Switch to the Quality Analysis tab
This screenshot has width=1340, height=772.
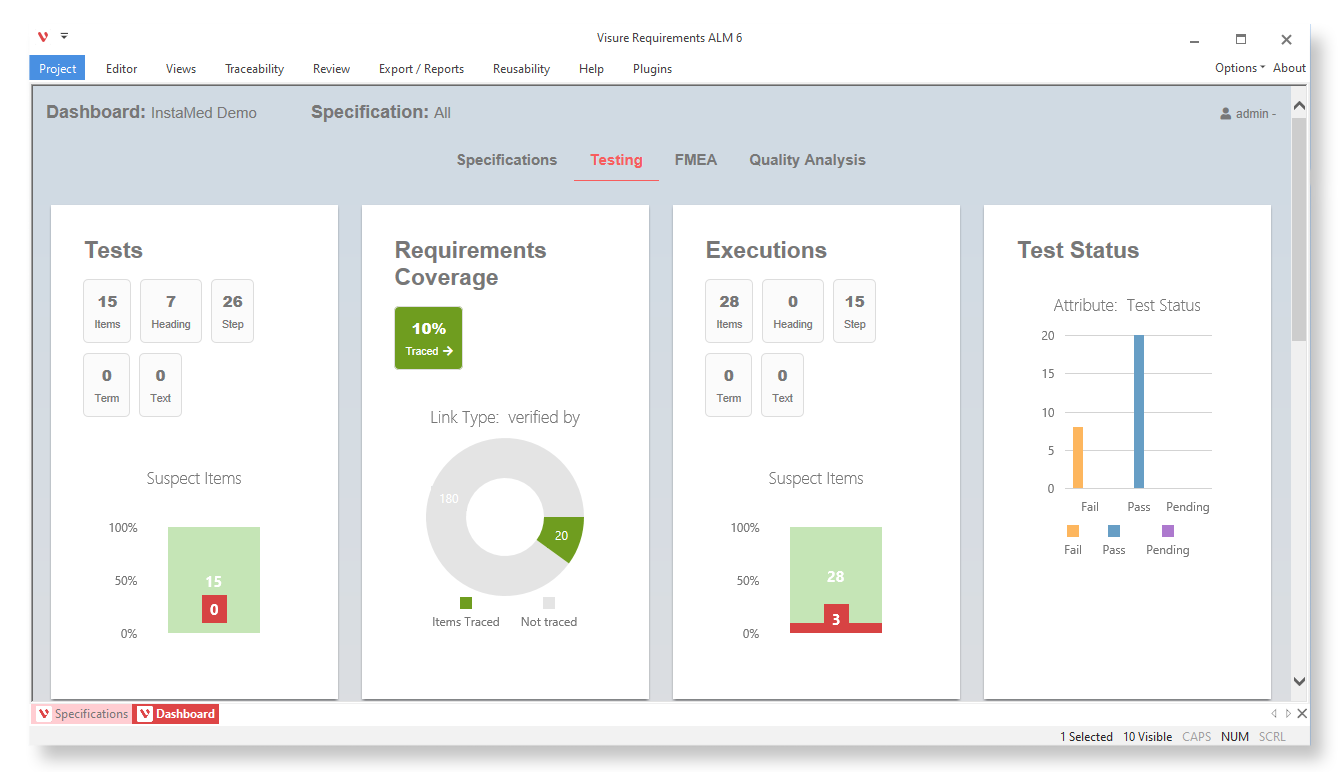coord(807,160)
